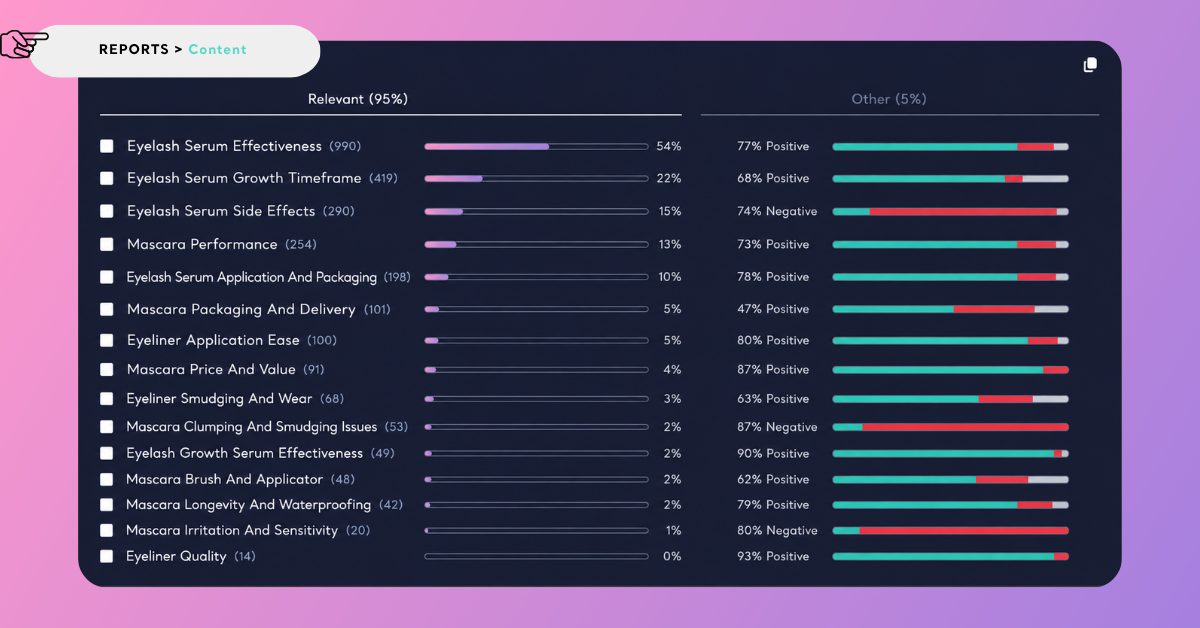Open the Eyelash Serum Growth Timeframe topic

244,178
